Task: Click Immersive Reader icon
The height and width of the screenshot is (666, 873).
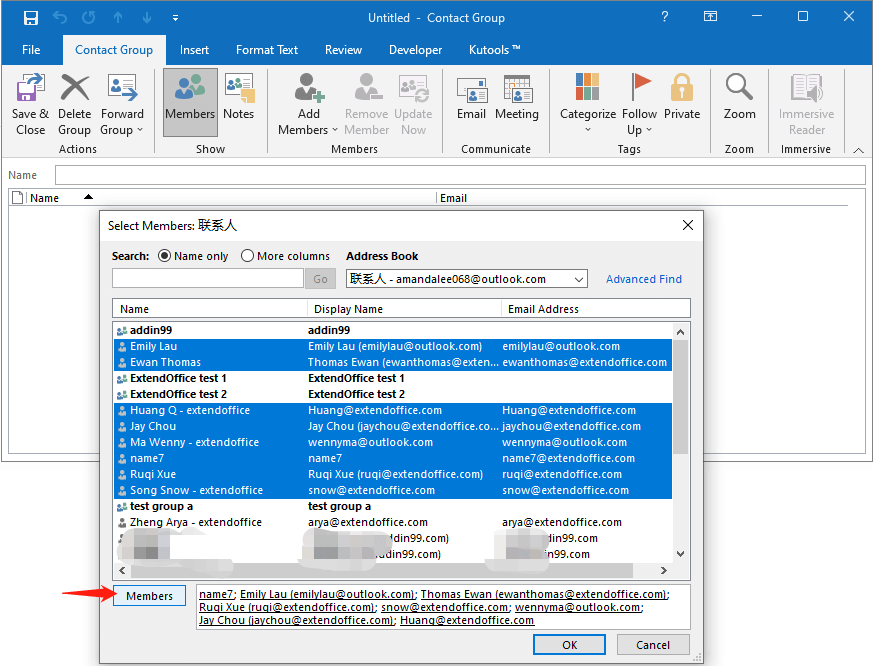Action: pos(807,88)
